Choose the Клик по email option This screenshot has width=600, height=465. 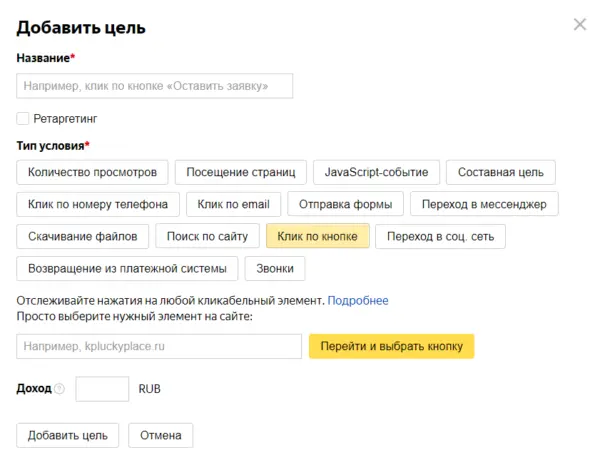(233, 204)
